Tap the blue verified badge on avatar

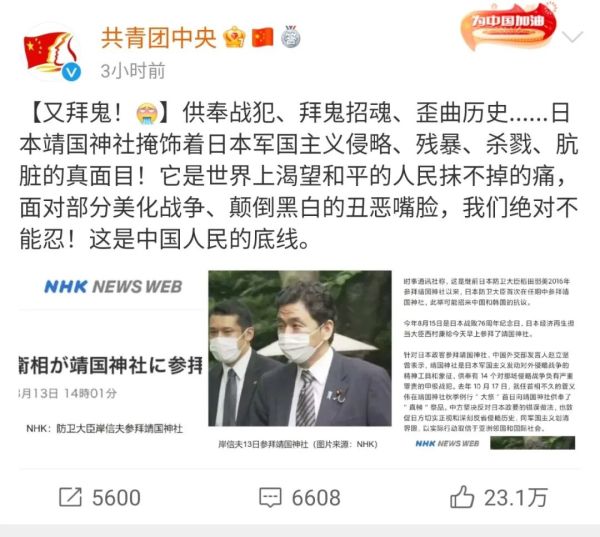pos(72,72)
